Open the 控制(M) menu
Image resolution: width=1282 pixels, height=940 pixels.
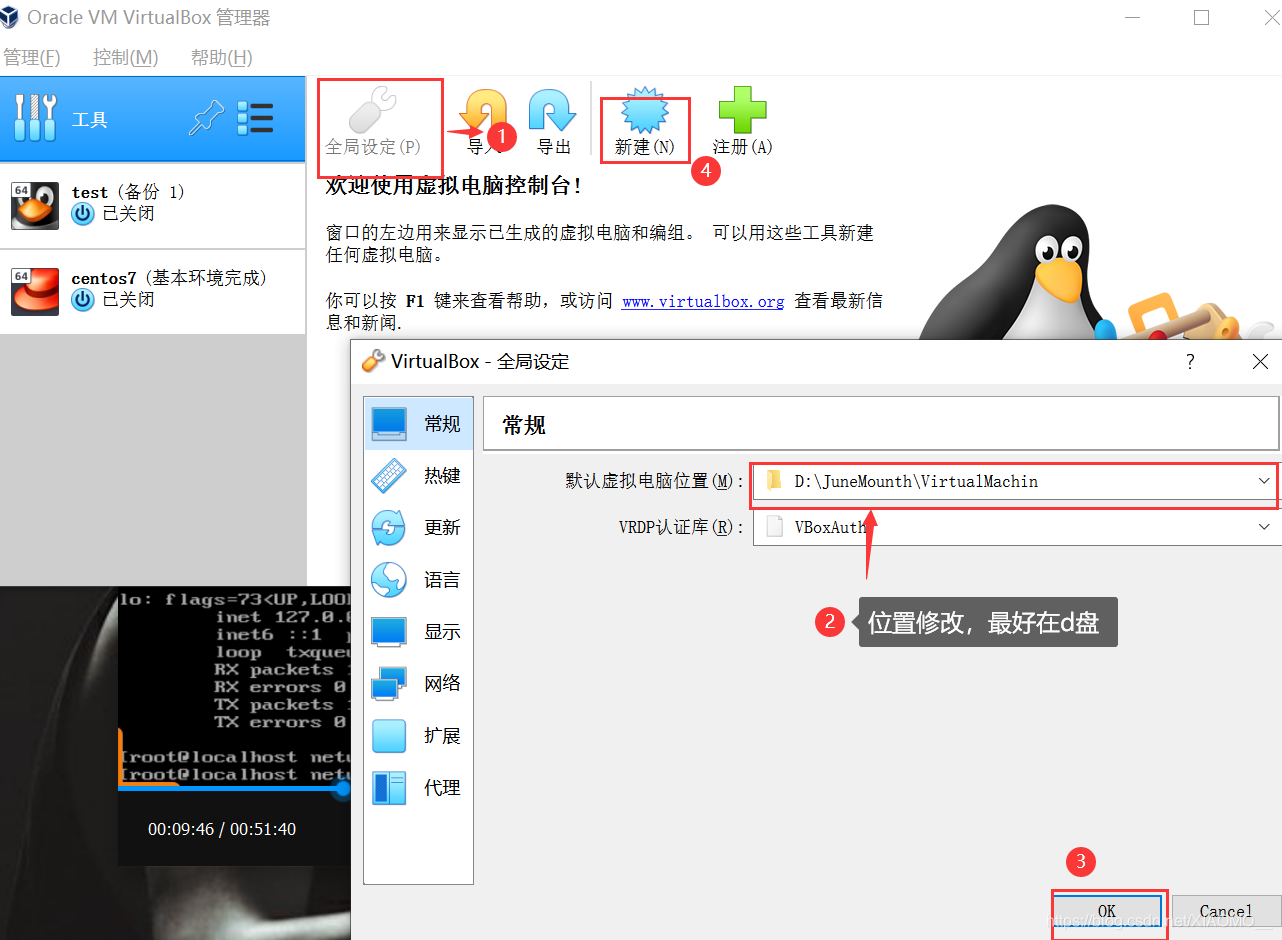[x=125, y=58]
